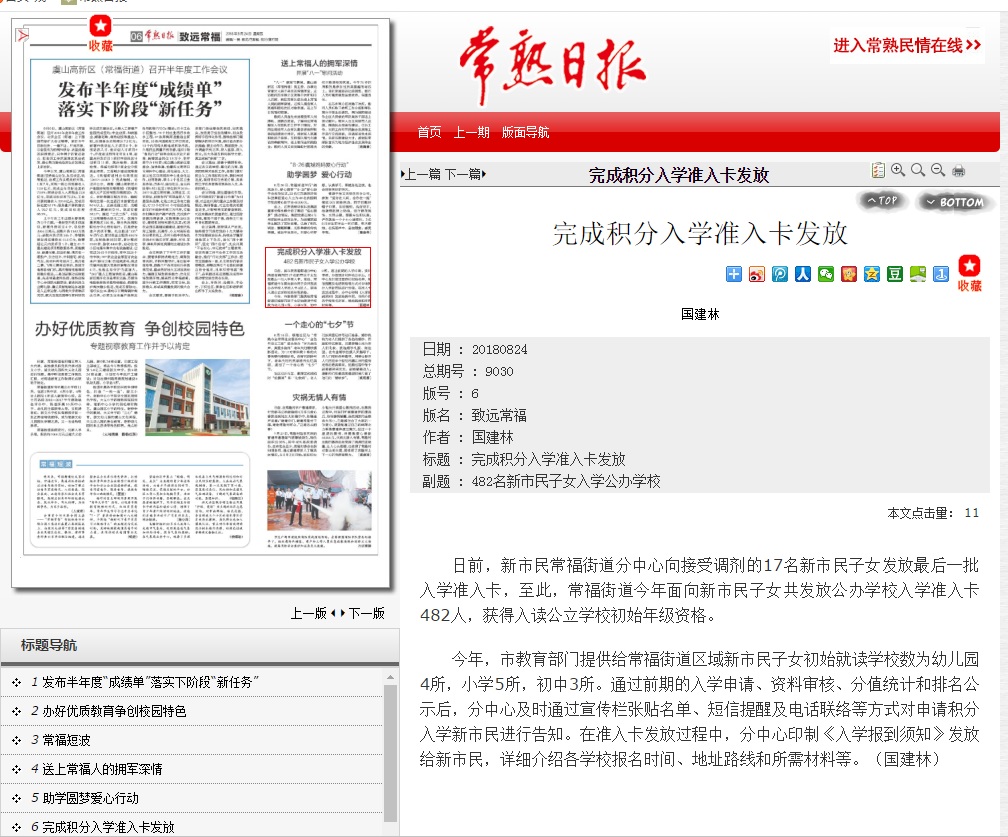Share via red flower Pengyou icon
The width and height of the screenshot is (1008, 837).
849,274
